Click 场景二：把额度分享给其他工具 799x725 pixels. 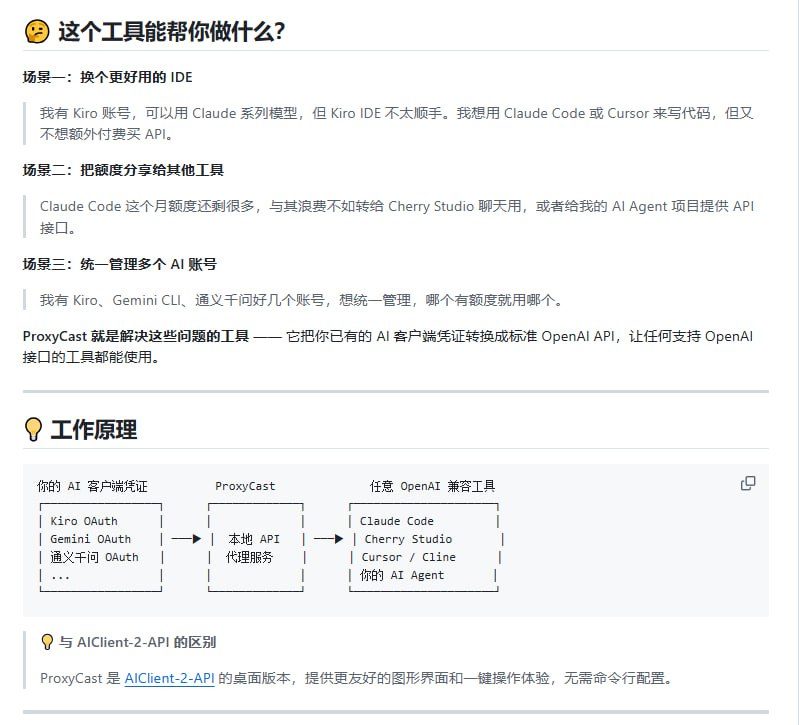pos(123,170)
